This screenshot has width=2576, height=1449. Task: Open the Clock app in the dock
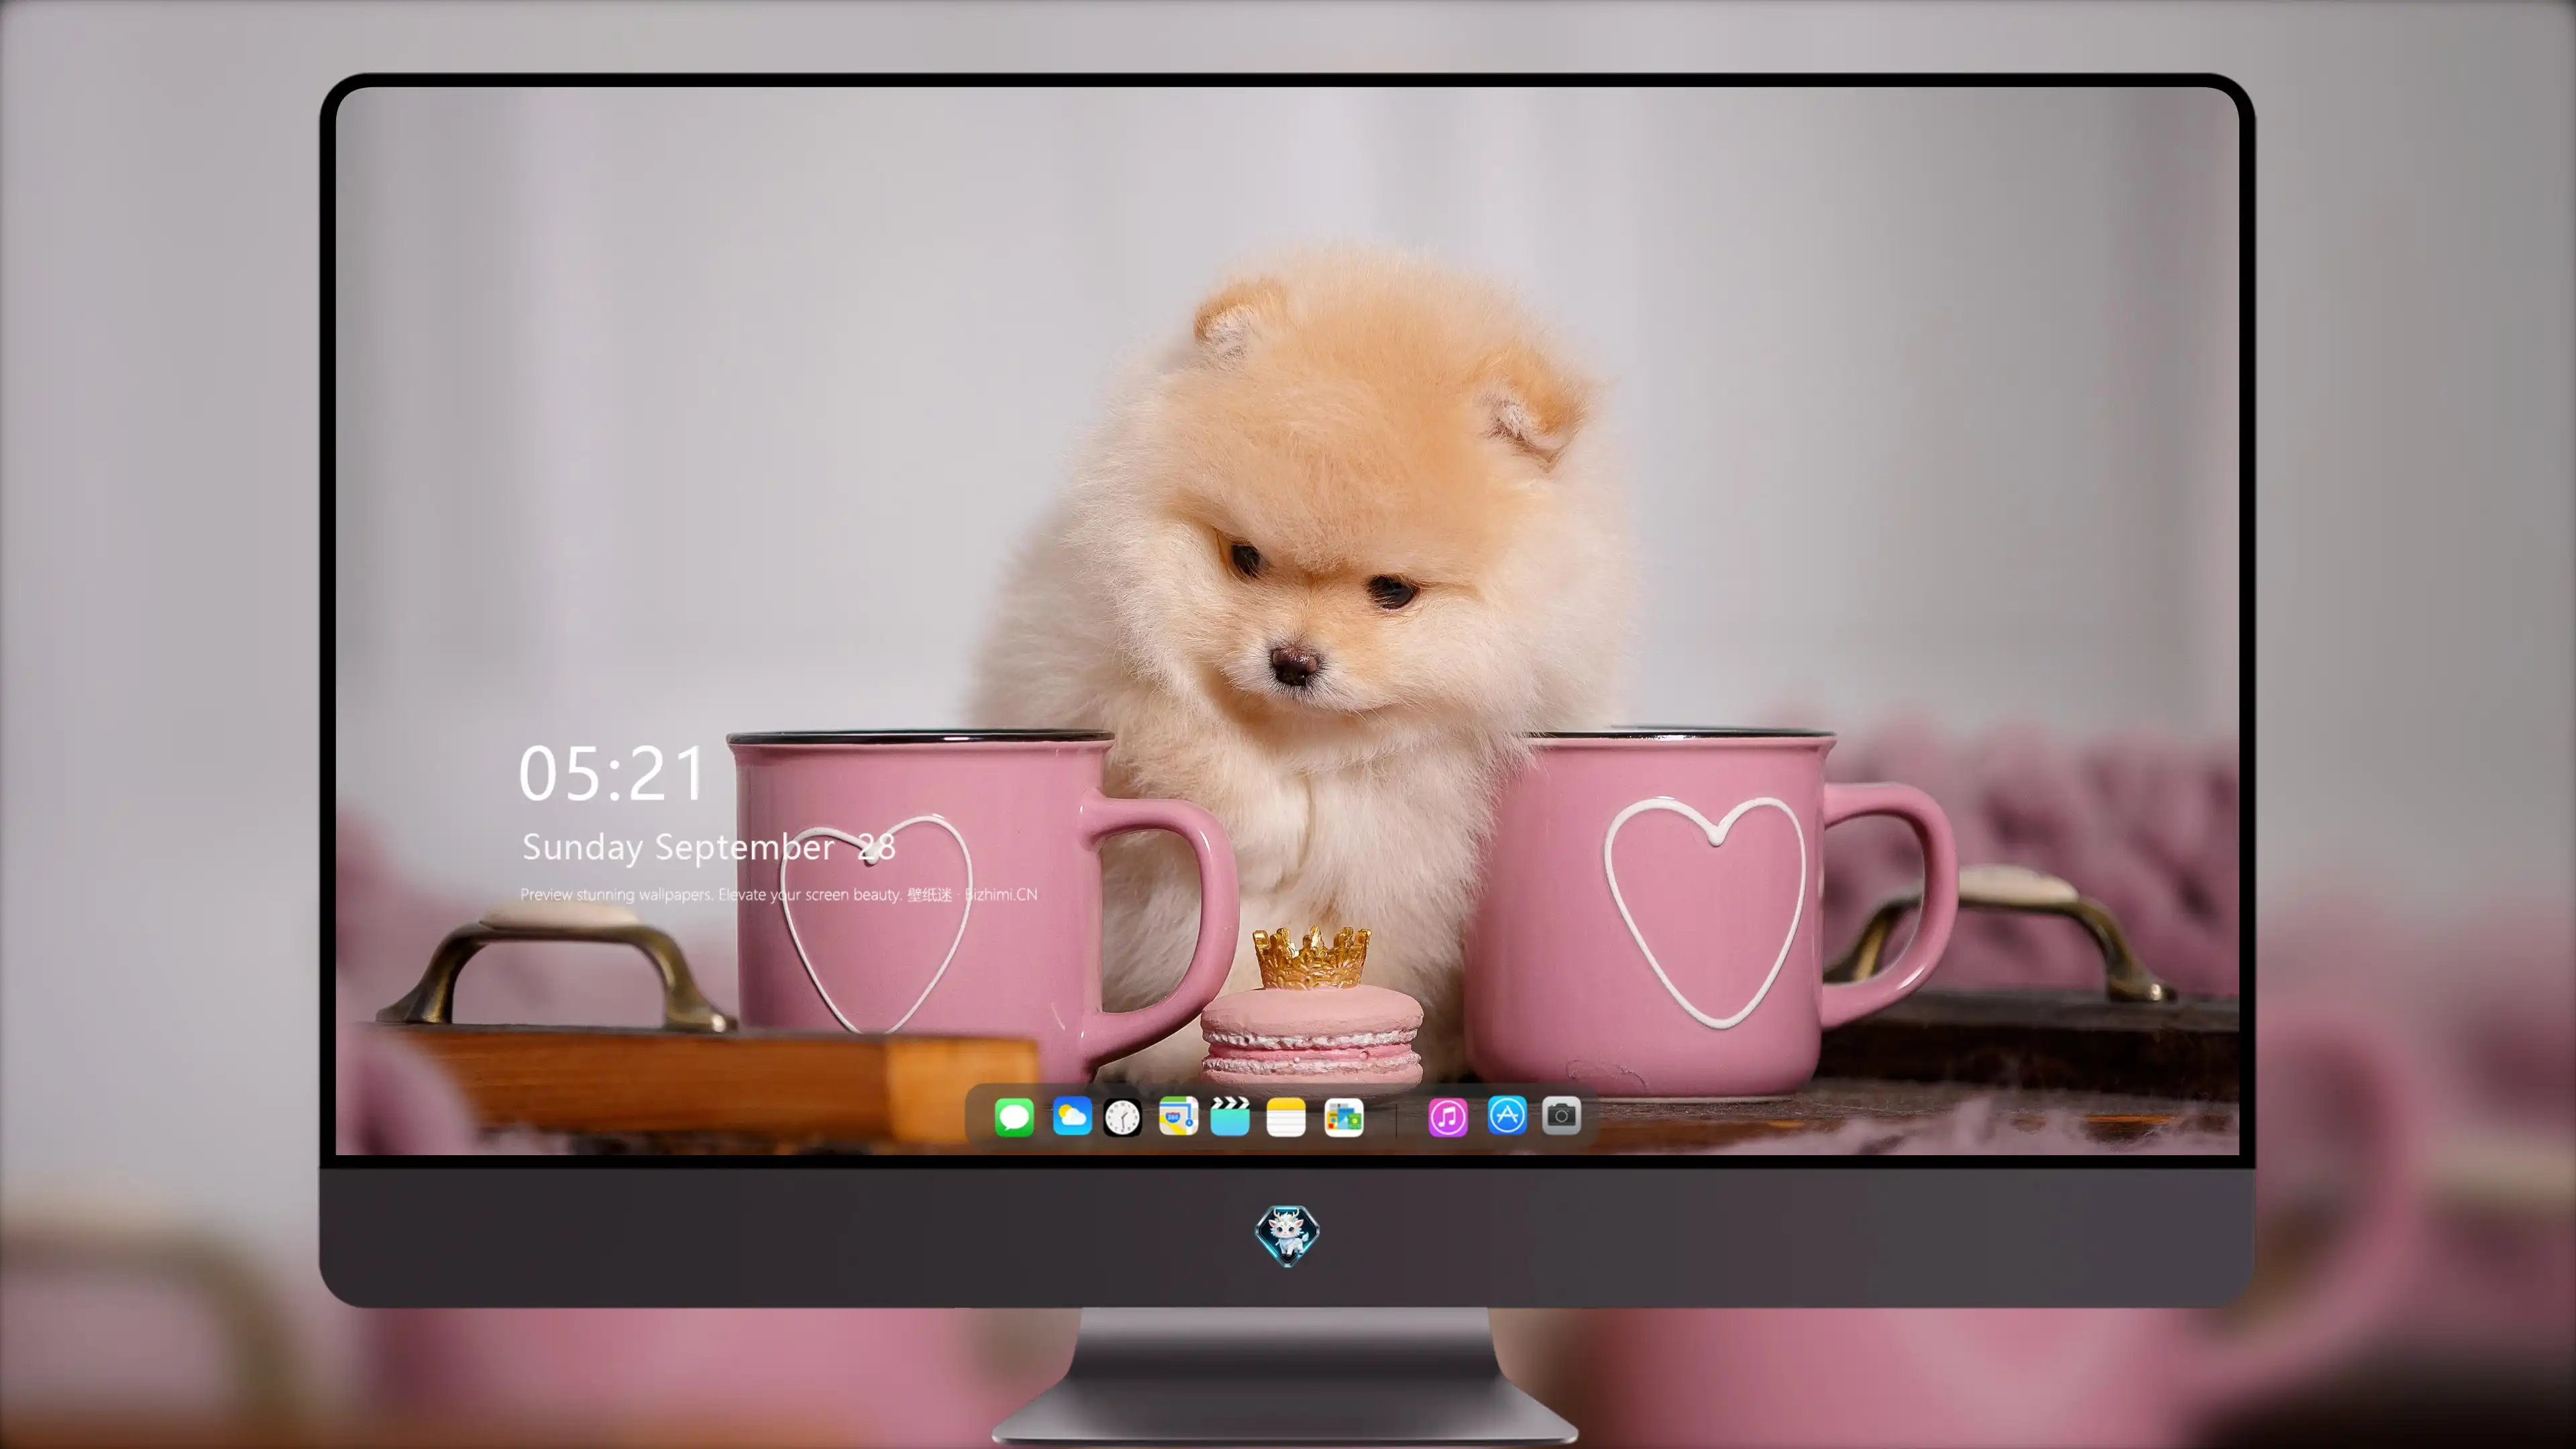tap(1122, 1117)
